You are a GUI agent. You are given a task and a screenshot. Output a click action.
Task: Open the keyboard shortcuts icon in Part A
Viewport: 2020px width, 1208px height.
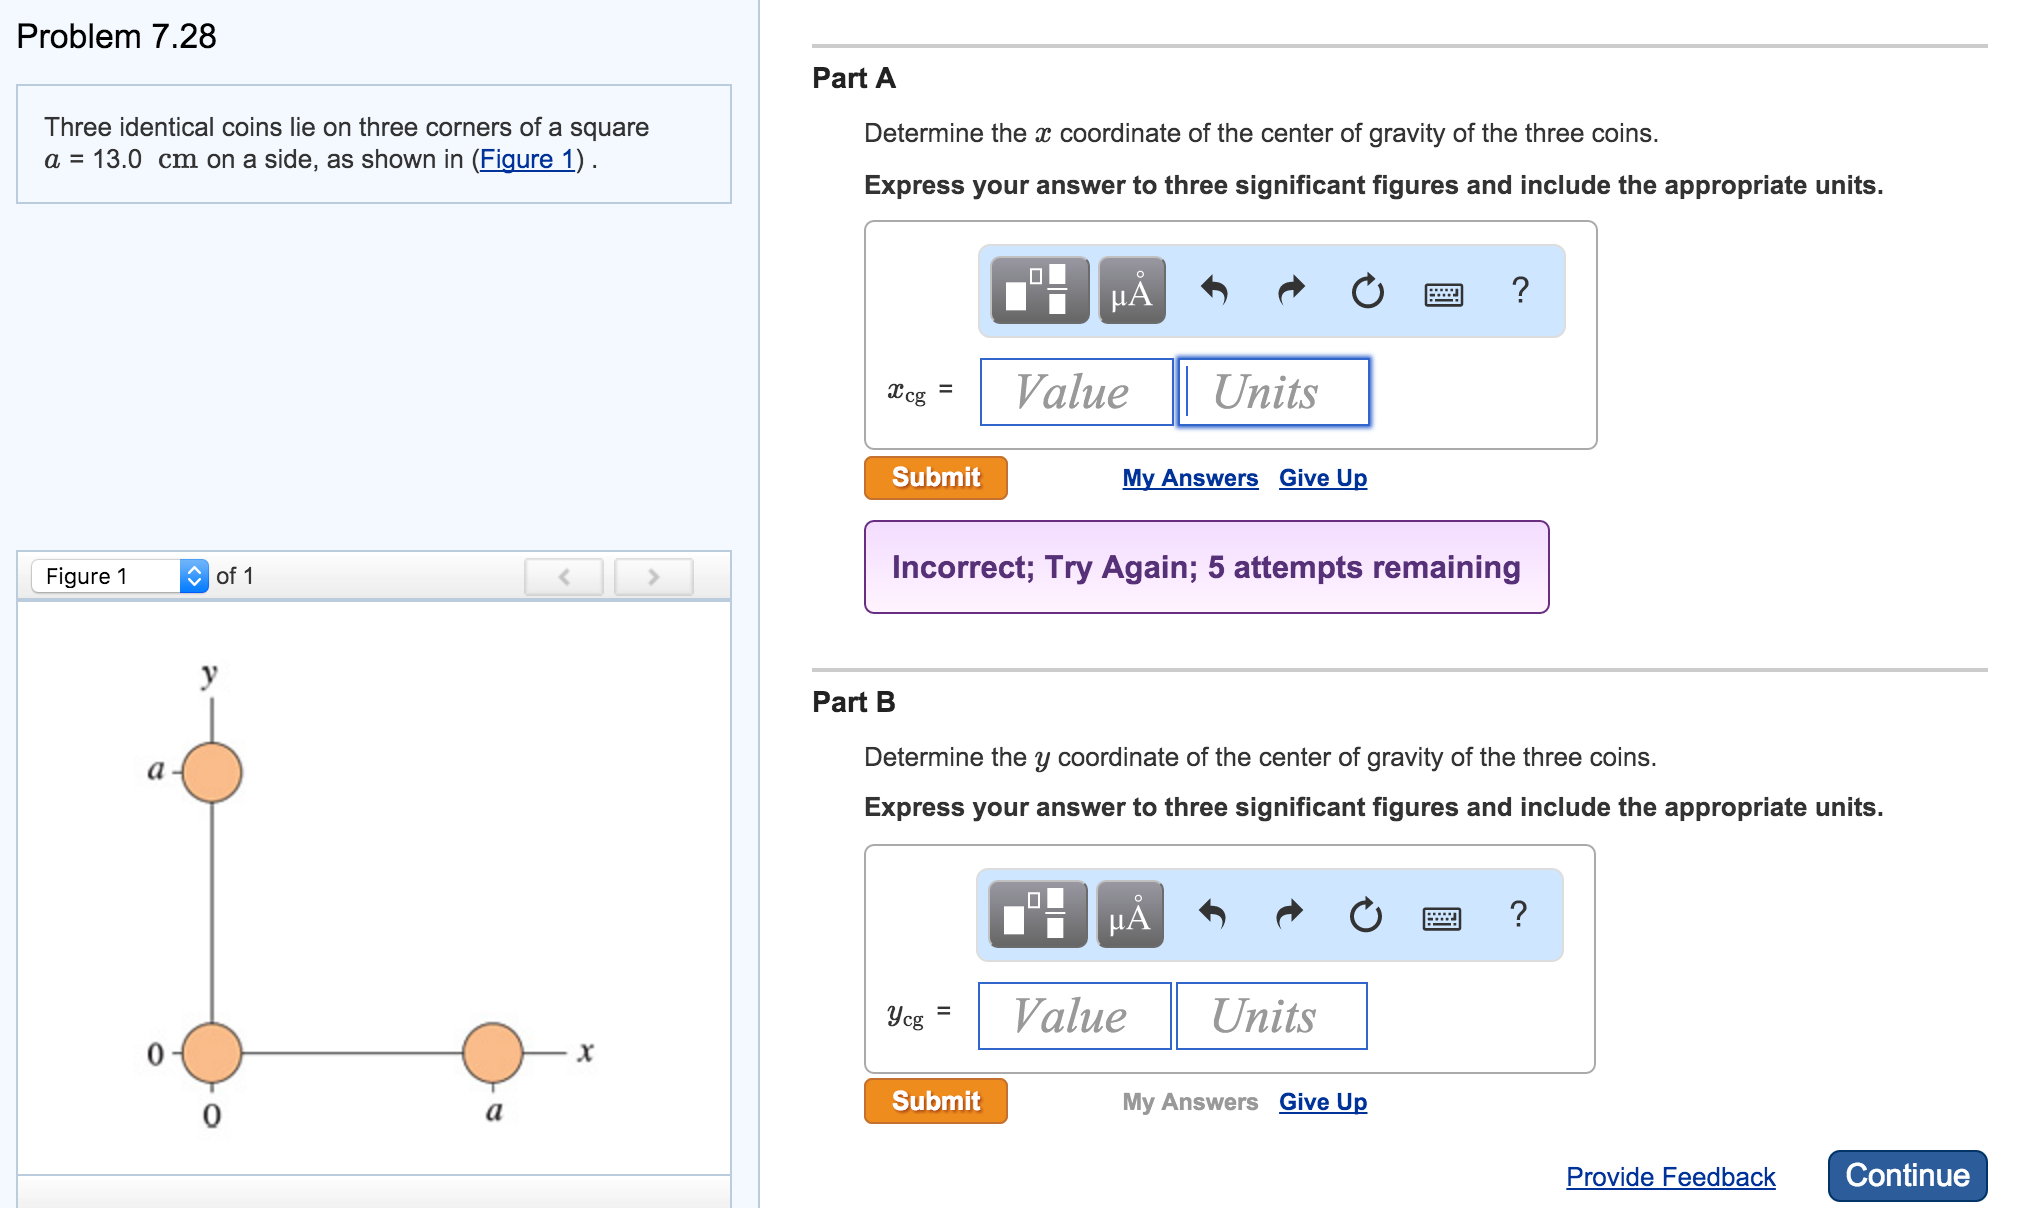point(1443,292)
